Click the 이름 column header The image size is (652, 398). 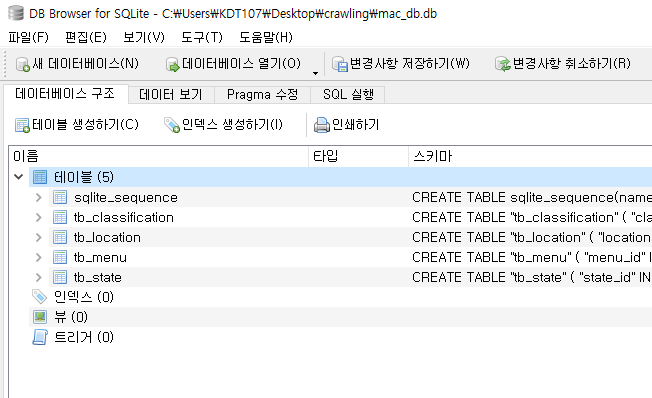click(158, 156)
